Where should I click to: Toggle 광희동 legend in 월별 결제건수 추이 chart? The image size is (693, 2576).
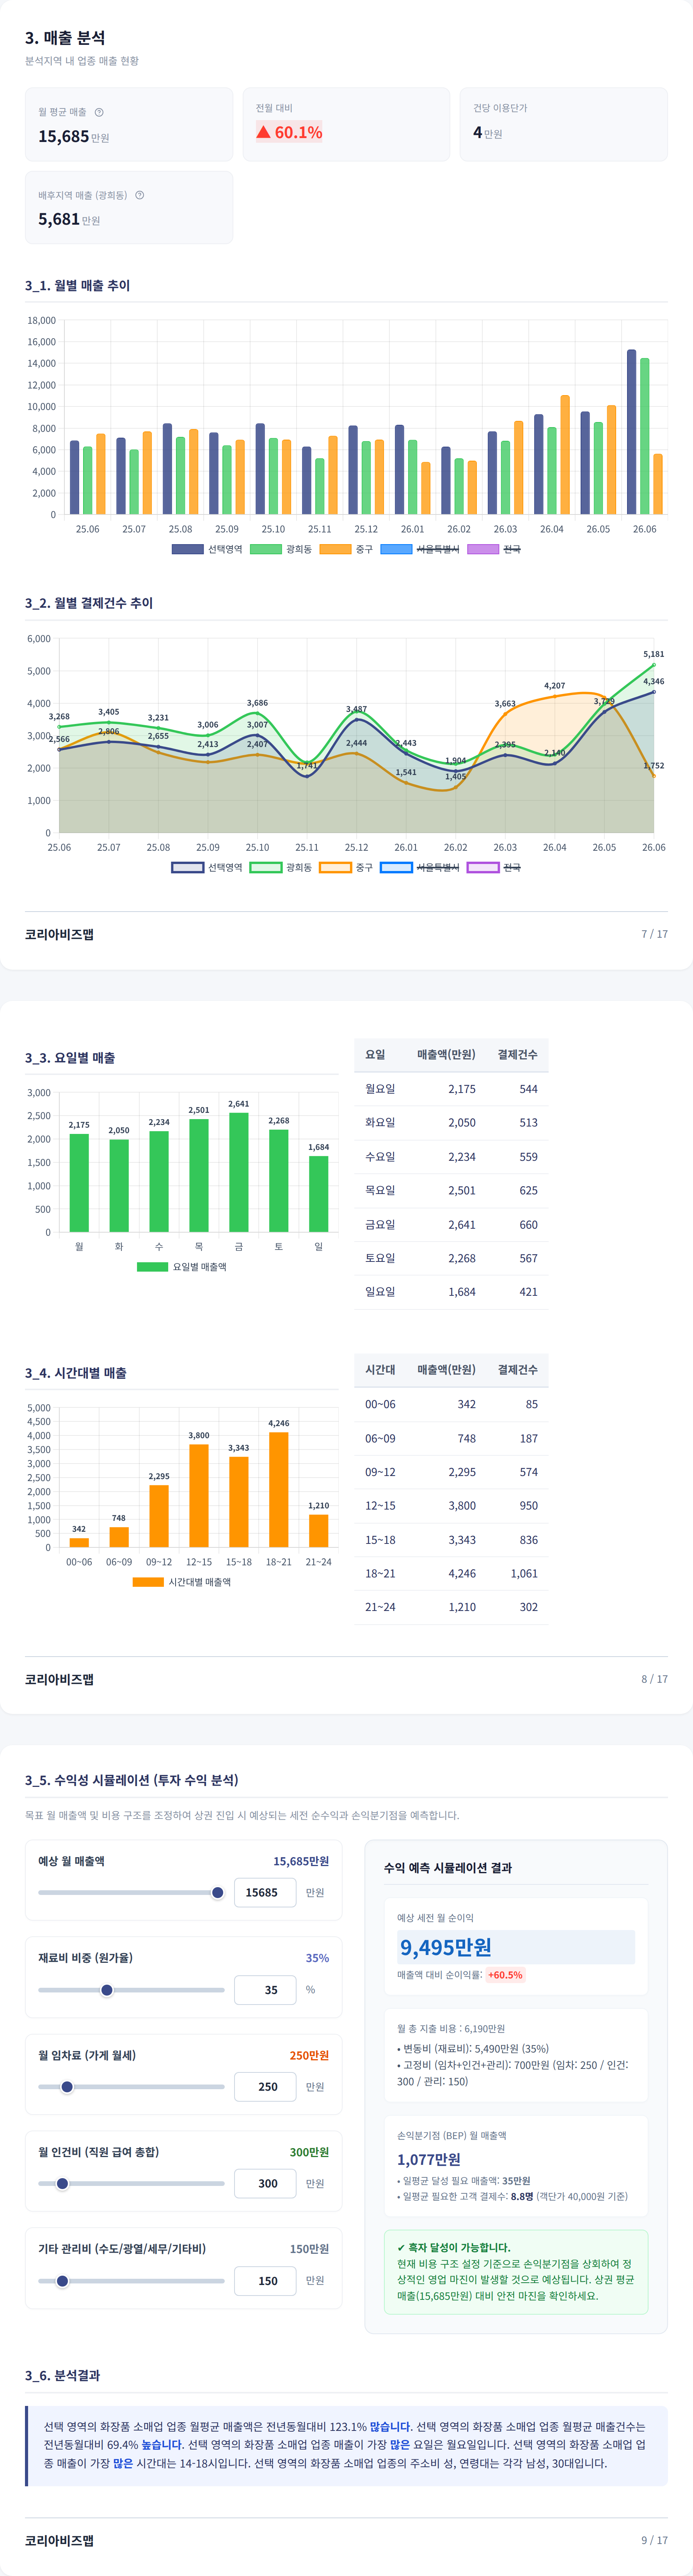coord(281,867)
